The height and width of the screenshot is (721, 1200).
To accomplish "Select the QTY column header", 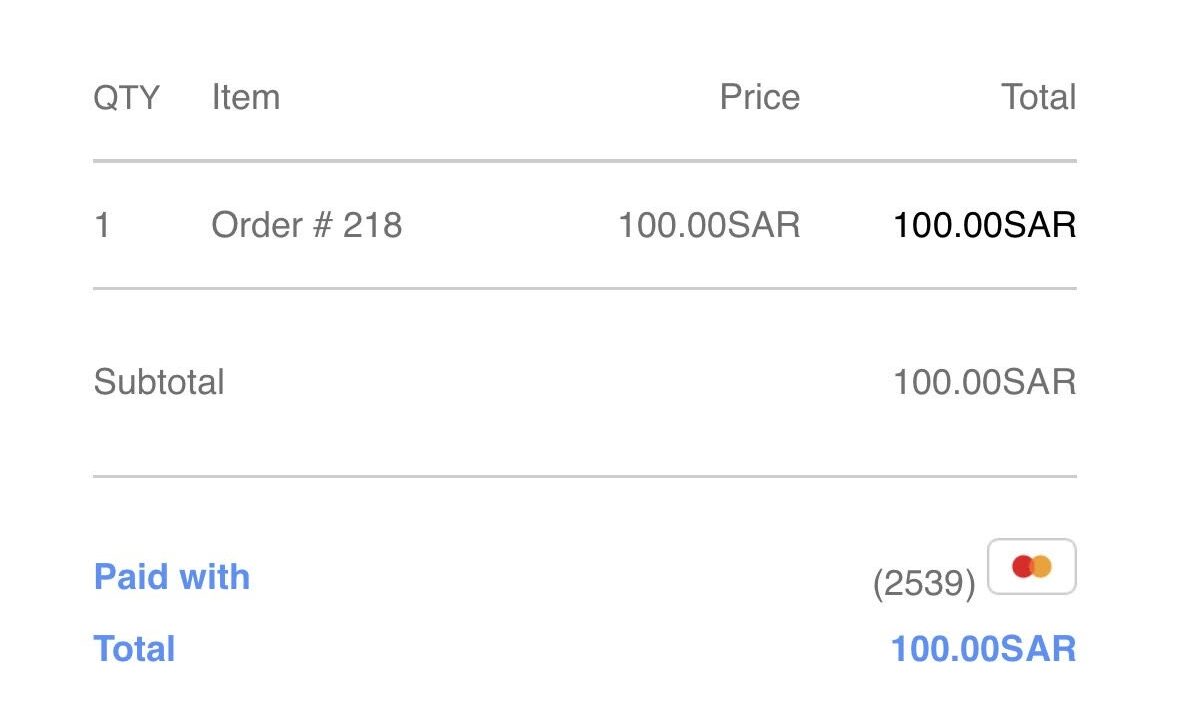I will 126,98.
